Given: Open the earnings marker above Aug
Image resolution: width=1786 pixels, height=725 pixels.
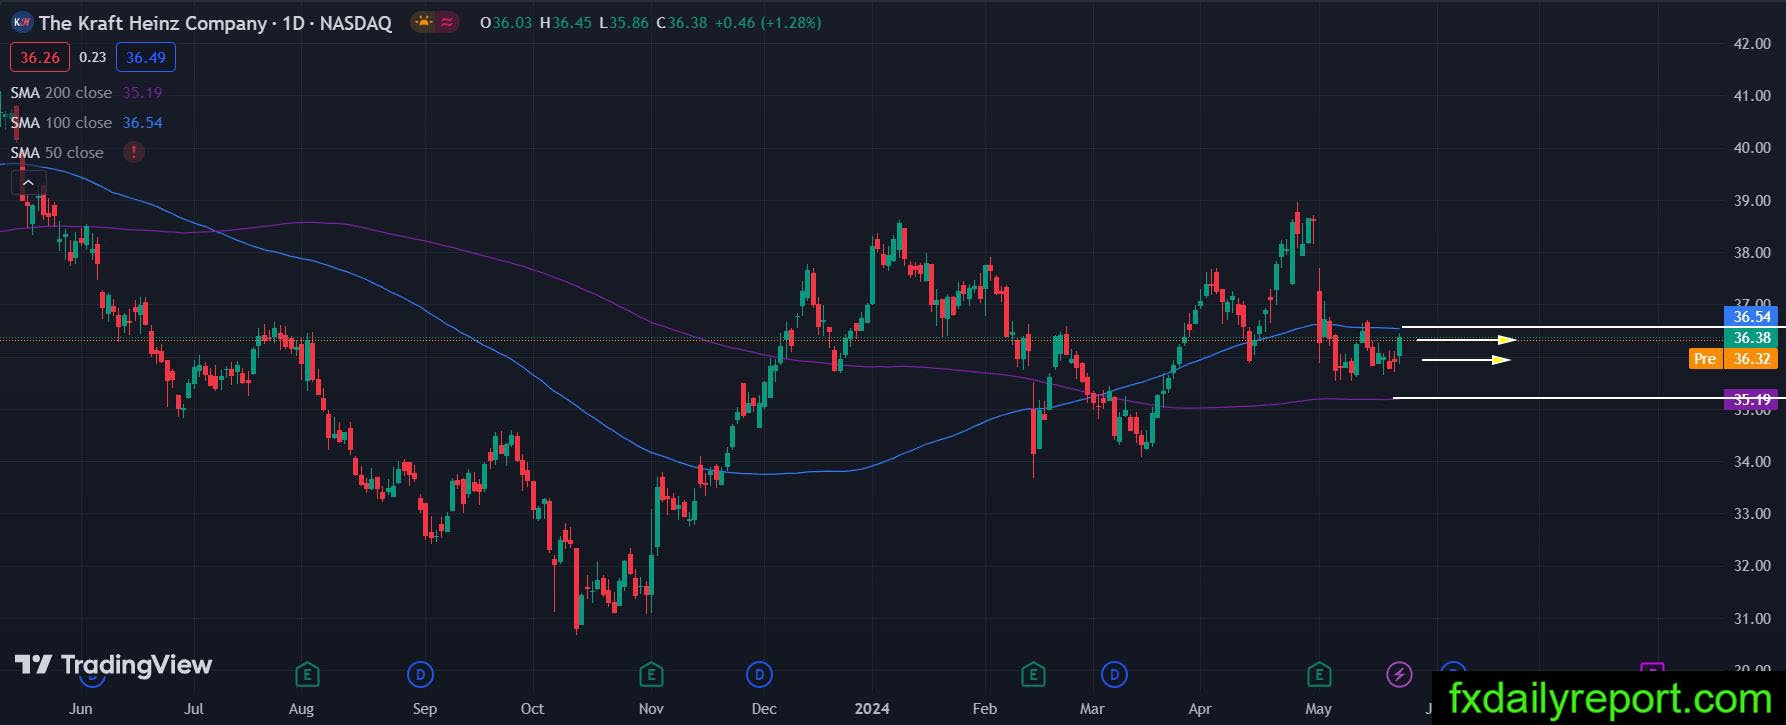Looking at the screenshot, I should pyautogui.click(x=308, y=675).
